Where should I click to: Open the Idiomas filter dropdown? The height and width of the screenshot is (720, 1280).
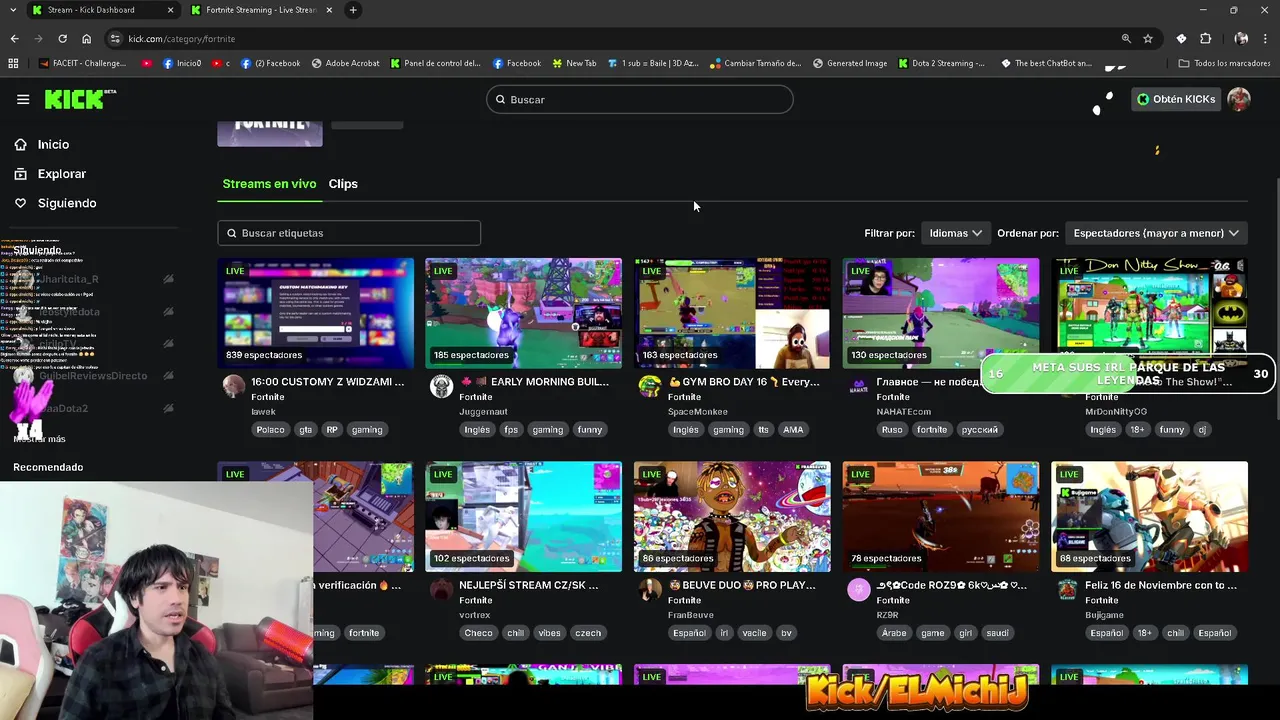955,233
